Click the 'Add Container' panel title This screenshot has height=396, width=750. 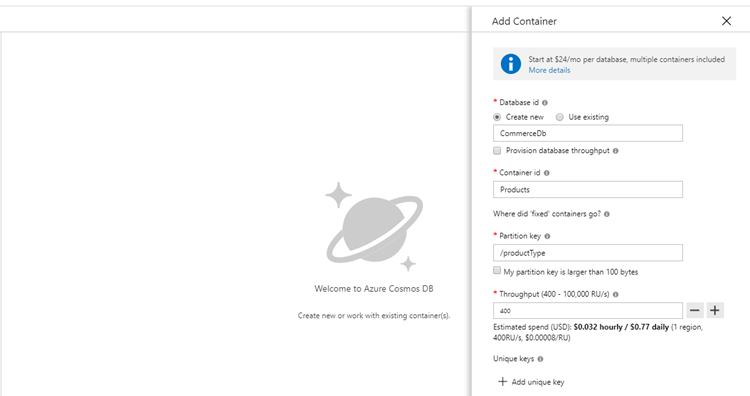524,22
